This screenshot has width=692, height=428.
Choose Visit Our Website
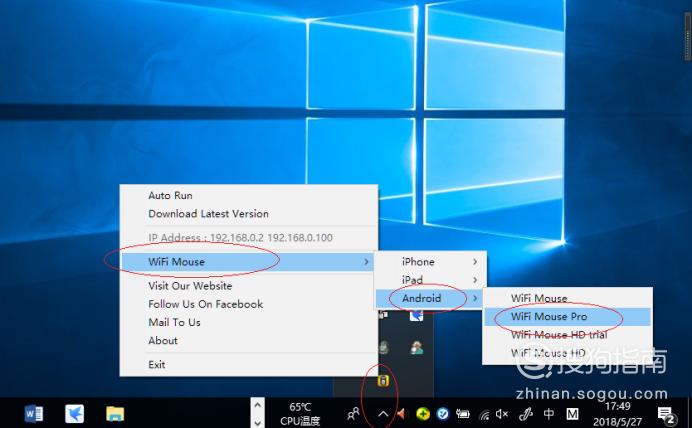249,286
